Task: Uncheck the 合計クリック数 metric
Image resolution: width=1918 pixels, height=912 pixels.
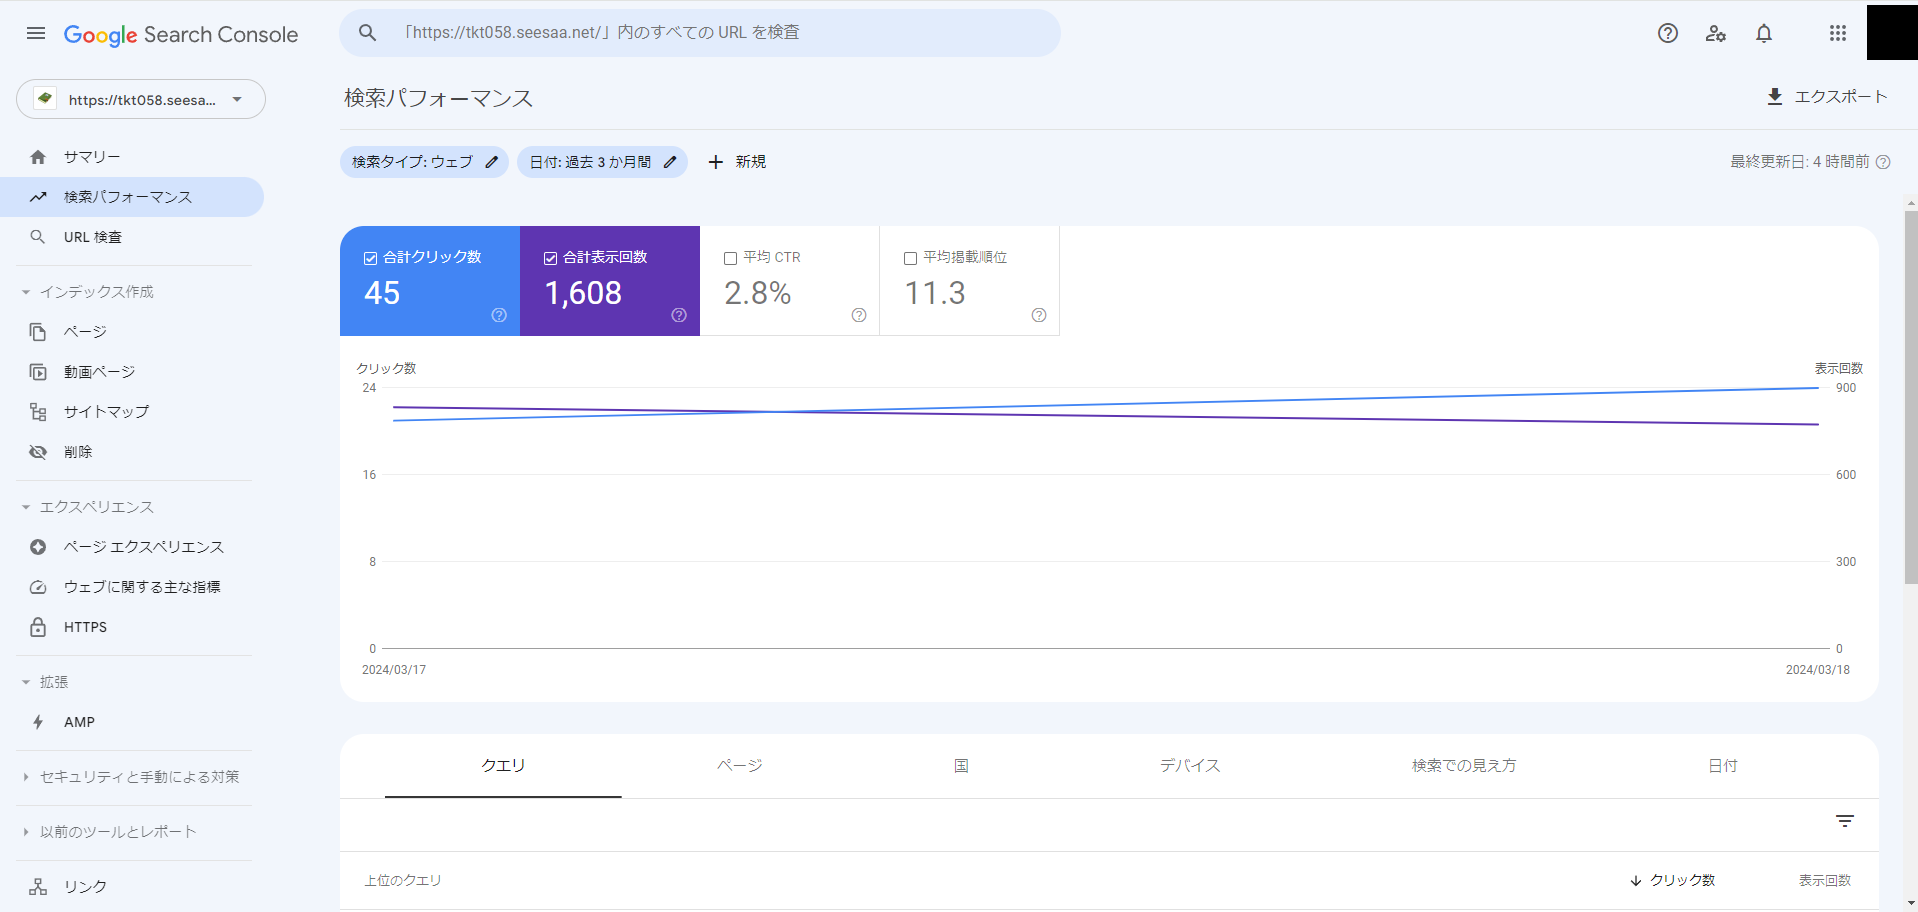Action: [371, 258]
